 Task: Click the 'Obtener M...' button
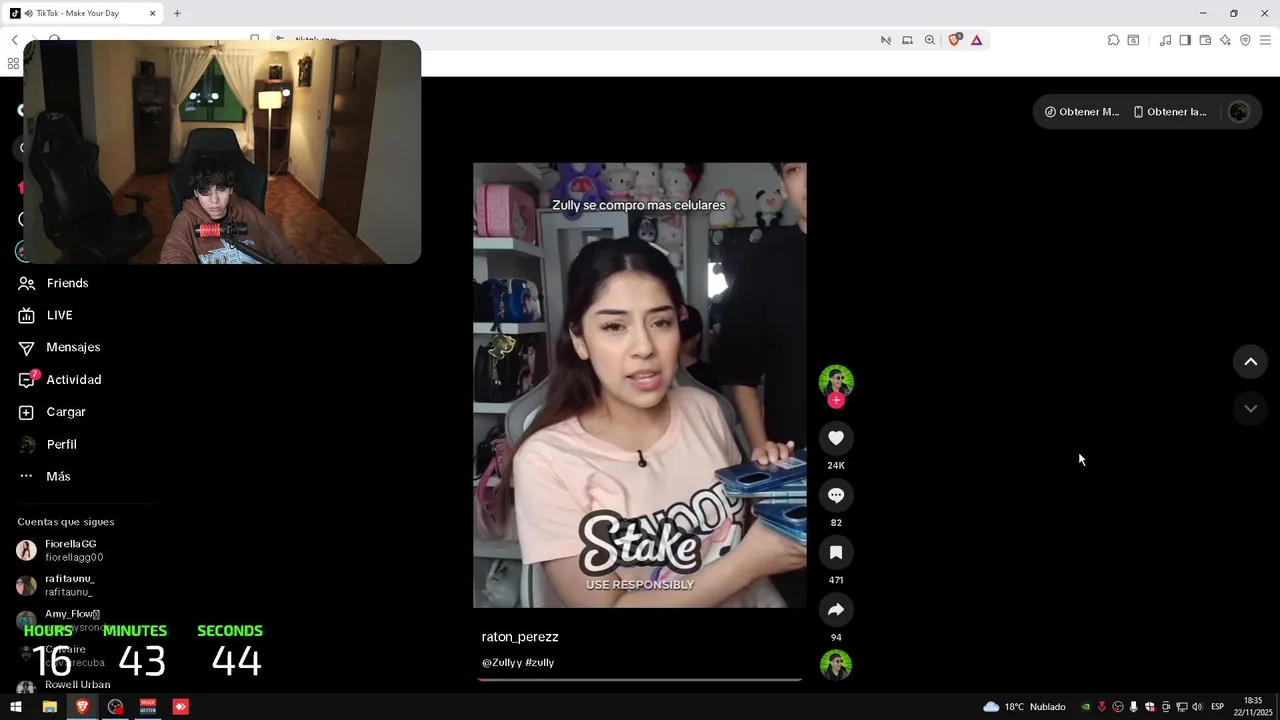(1082, 112)
